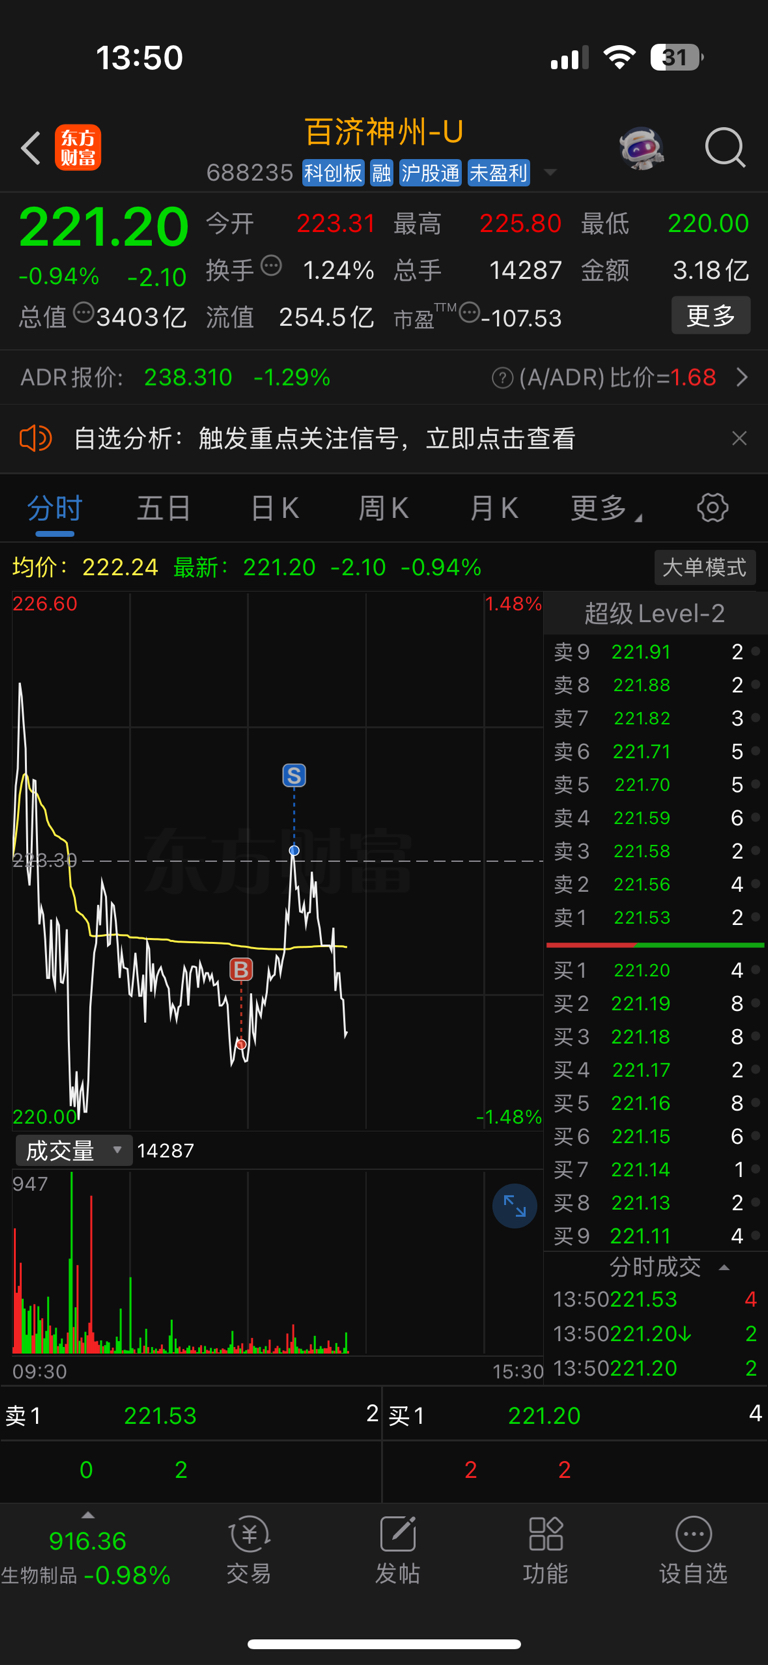Viewport: 769px width, 1665px height.
Task: Tap the 生物制品 sector index label
Action: [x=39, y=1576]
